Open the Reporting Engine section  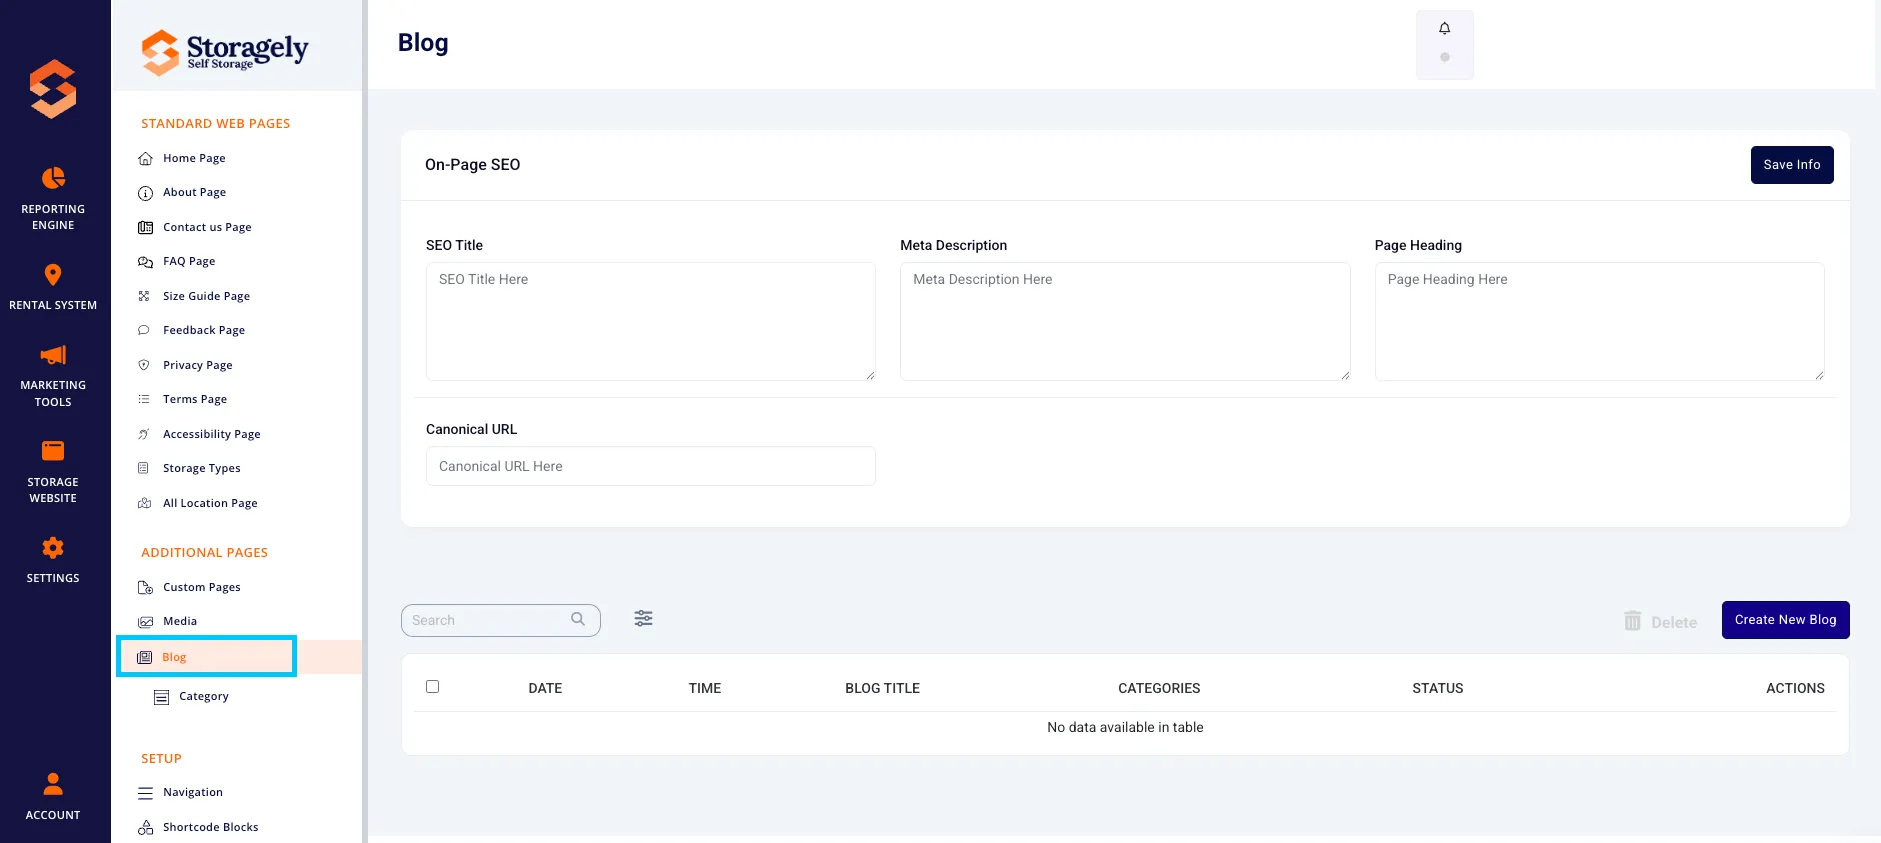click(53, 199)
